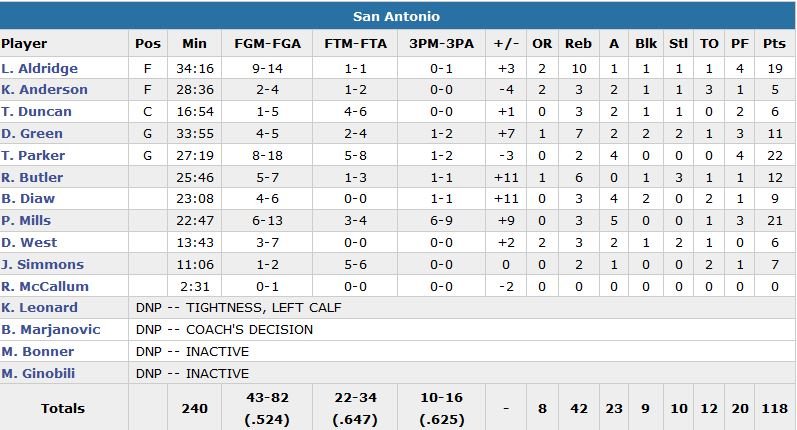Click the Pts column header
Viewport: 797px width, 430px height.
tap(774, 44)
